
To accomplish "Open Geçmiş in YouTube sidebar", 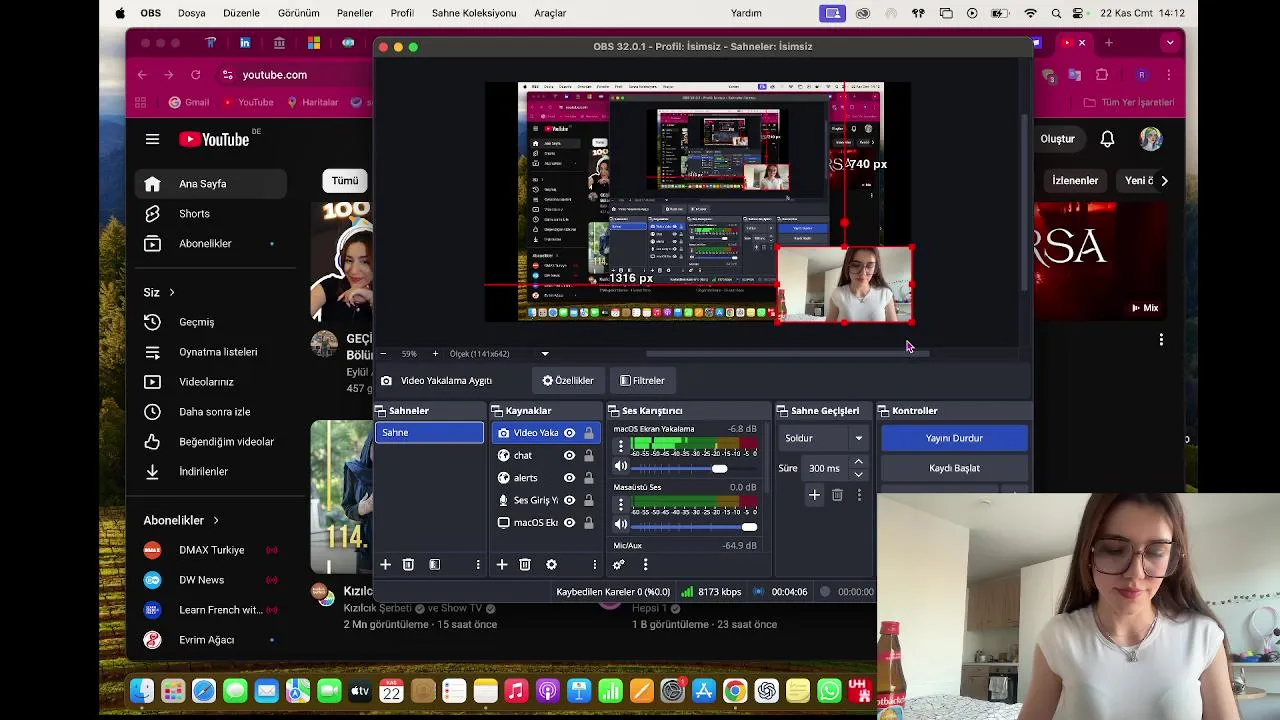I will pos(210,322).
